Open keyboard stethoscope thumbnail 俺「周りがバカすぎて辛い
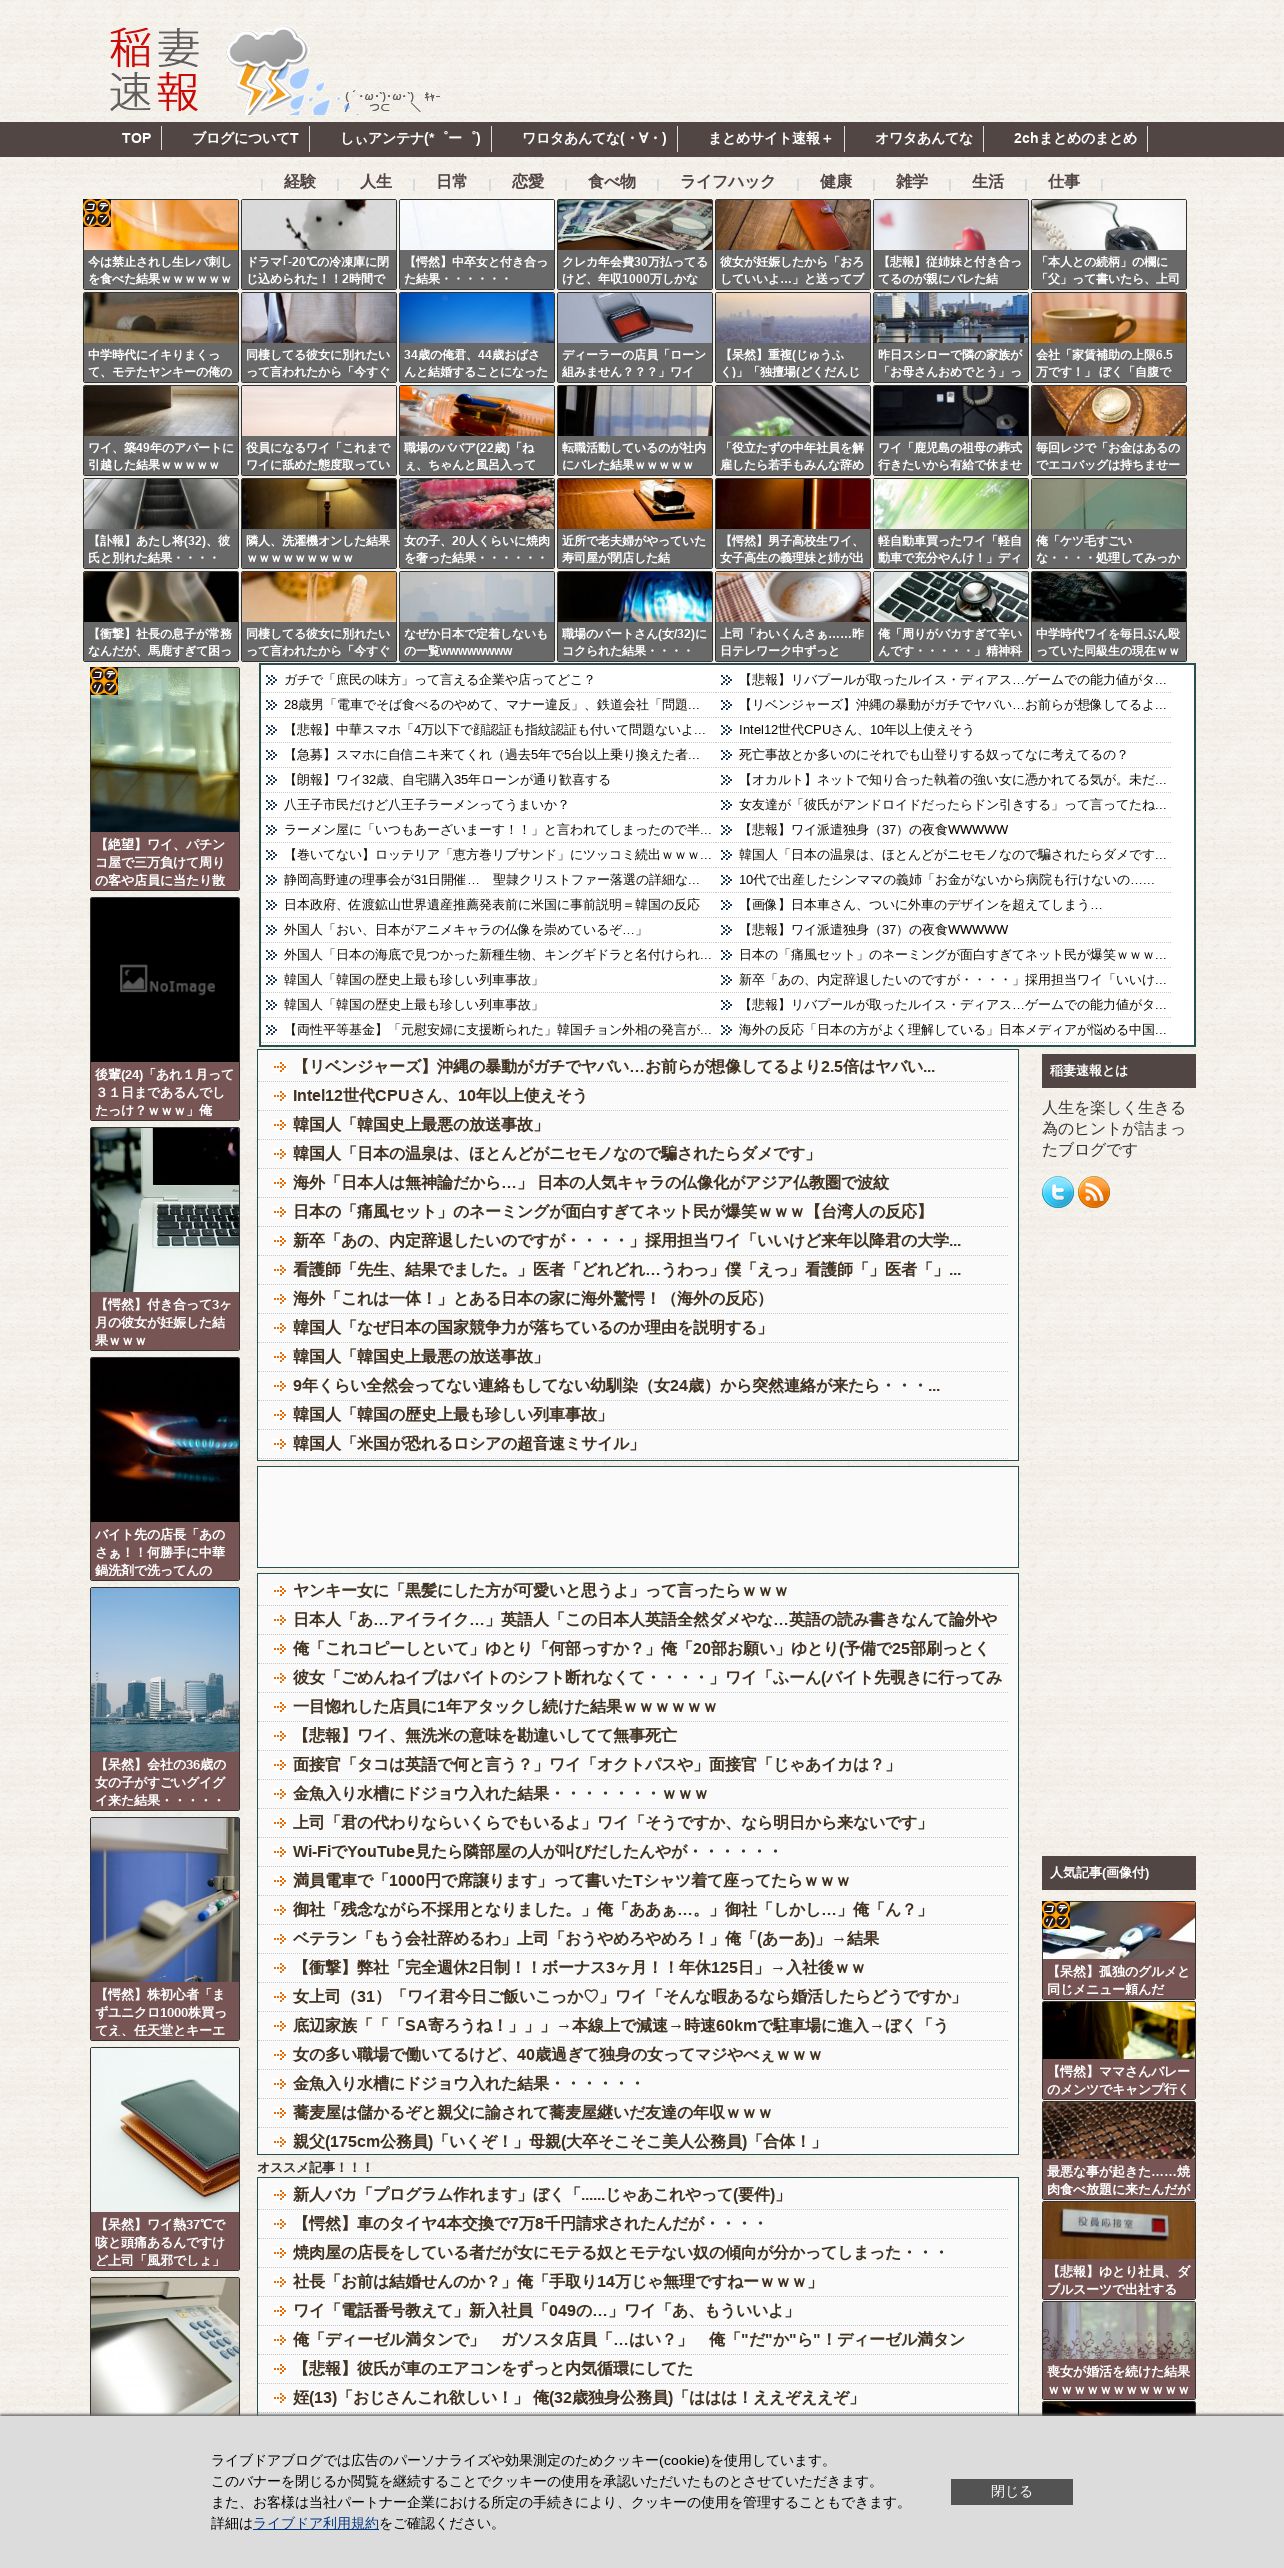This screenshot has width=1284, height=2568. coord(951,617)
